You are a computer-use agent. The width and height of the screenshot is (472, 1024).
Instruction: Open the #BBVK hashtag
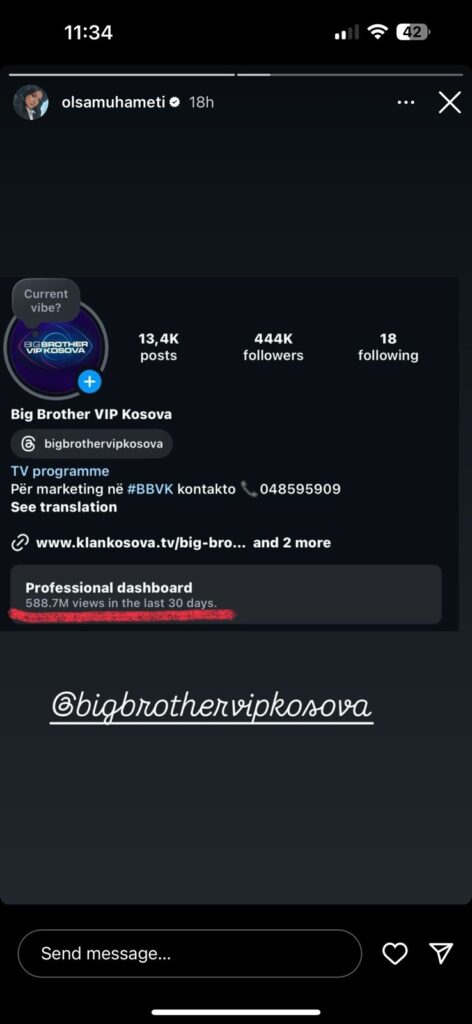[150, 489]
